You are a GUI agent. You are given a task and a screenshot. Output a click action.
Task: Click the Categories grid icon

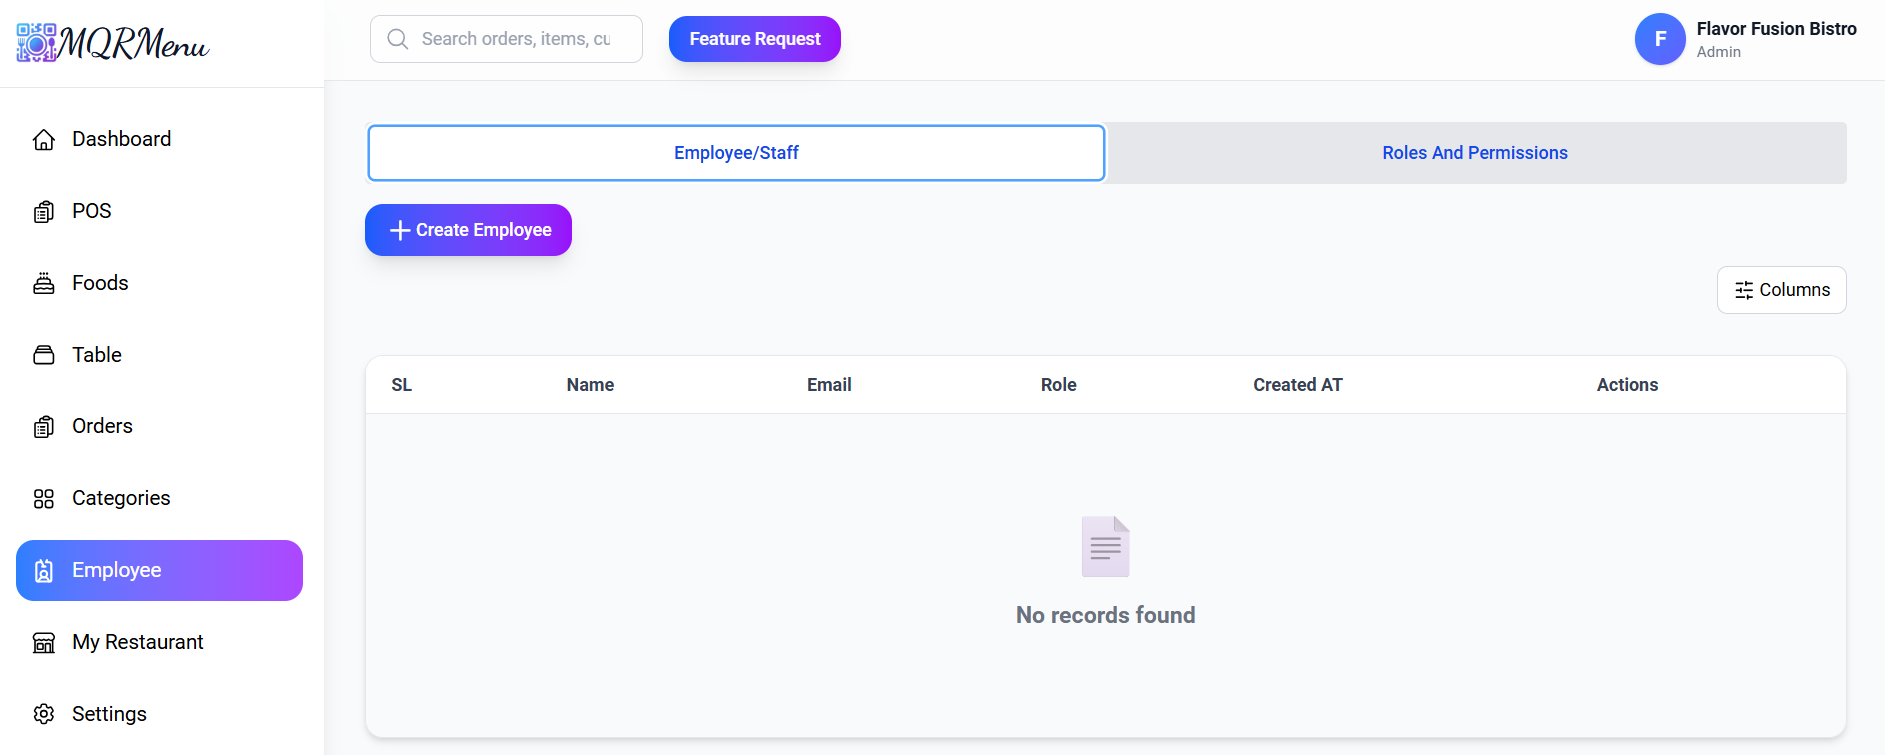[x=44, y=499]
